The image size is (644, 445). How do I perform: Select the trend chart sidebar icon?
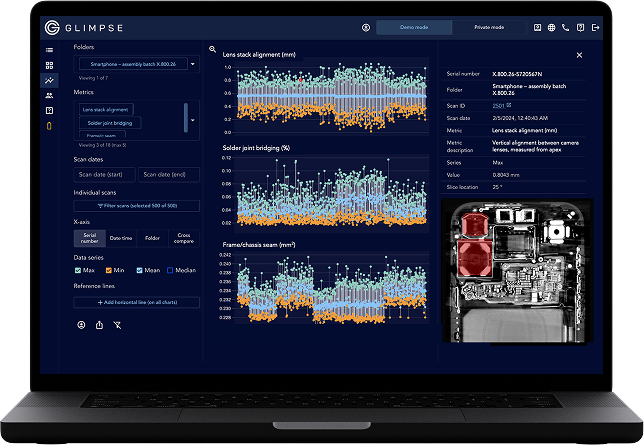(49, 80)
